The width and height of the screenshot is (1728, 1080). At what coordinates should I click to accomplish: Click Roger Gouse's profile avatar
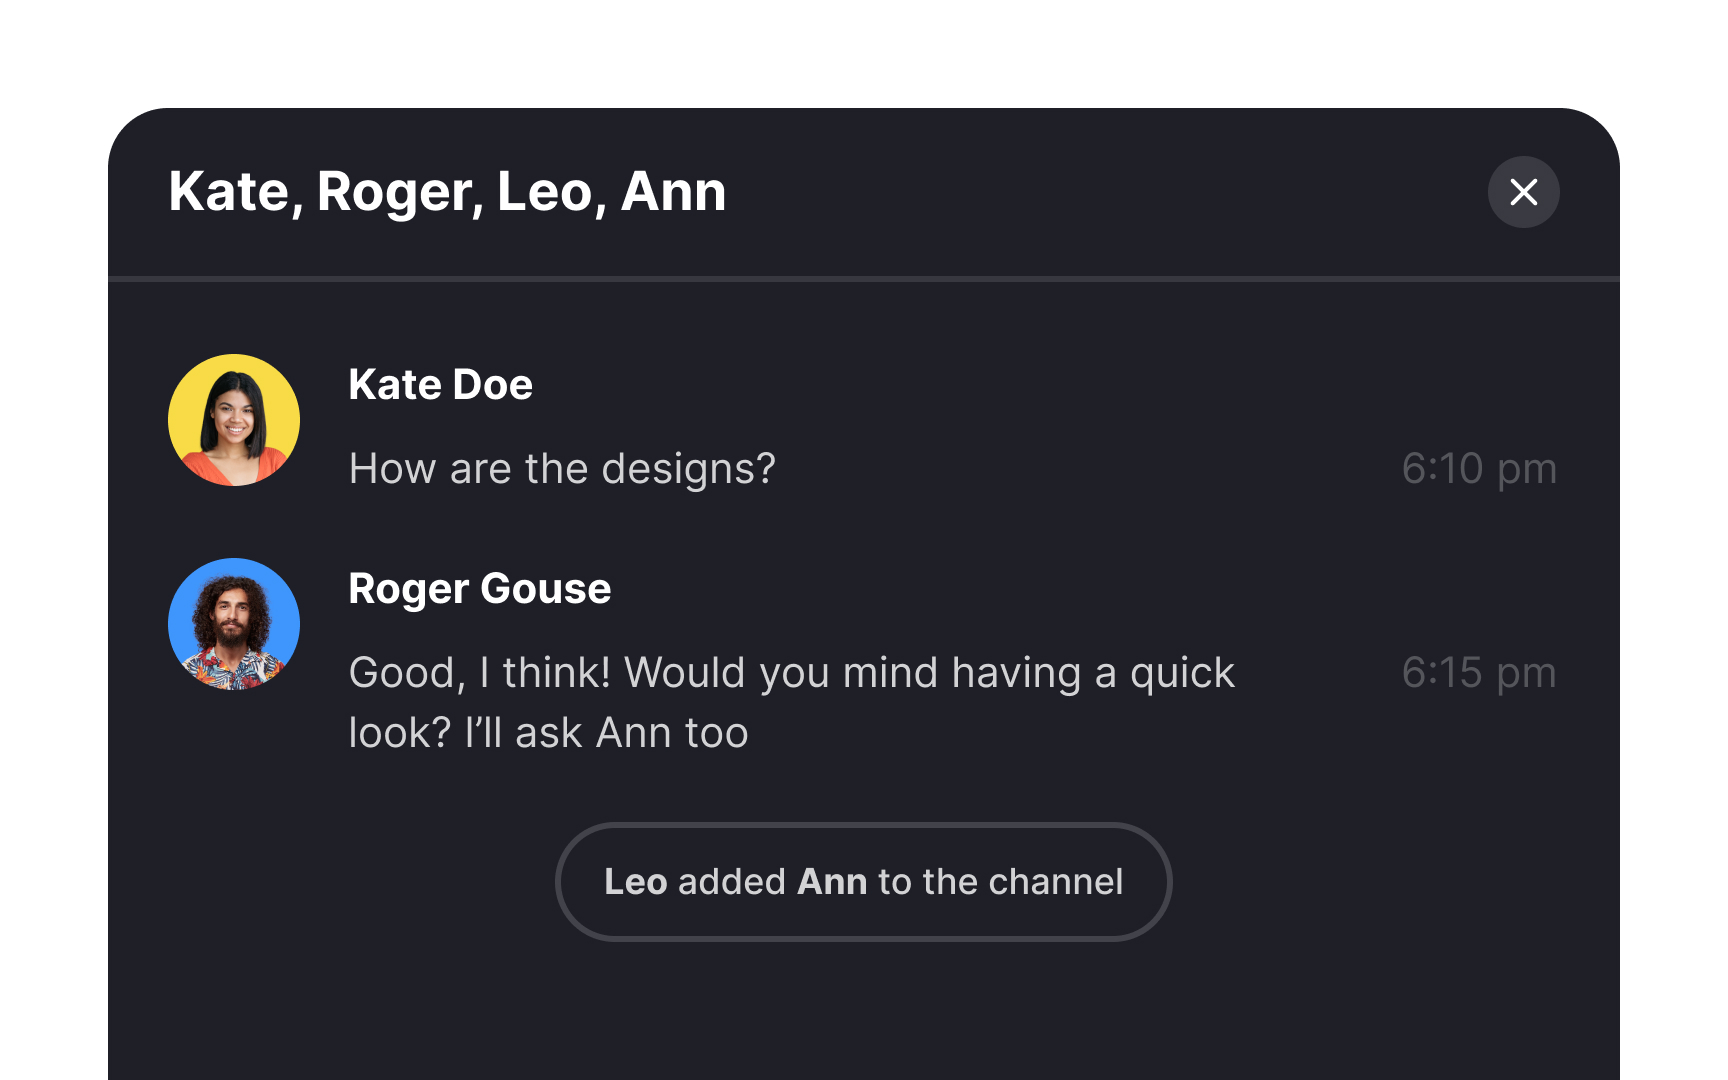tap(233, 622)
